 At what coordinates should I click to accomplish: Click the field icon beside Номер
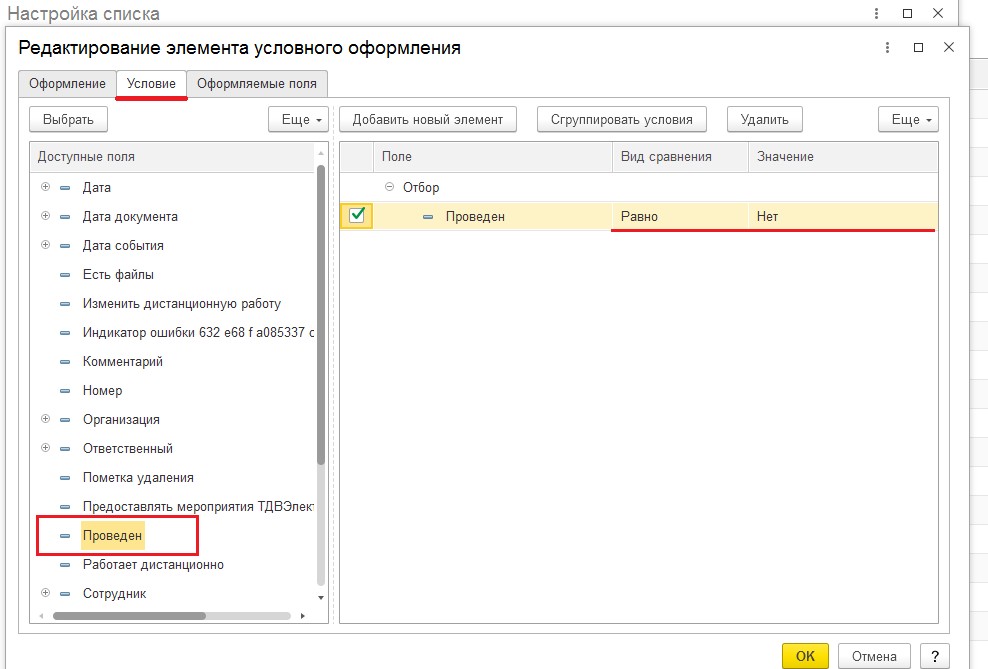tap(66, 391)
